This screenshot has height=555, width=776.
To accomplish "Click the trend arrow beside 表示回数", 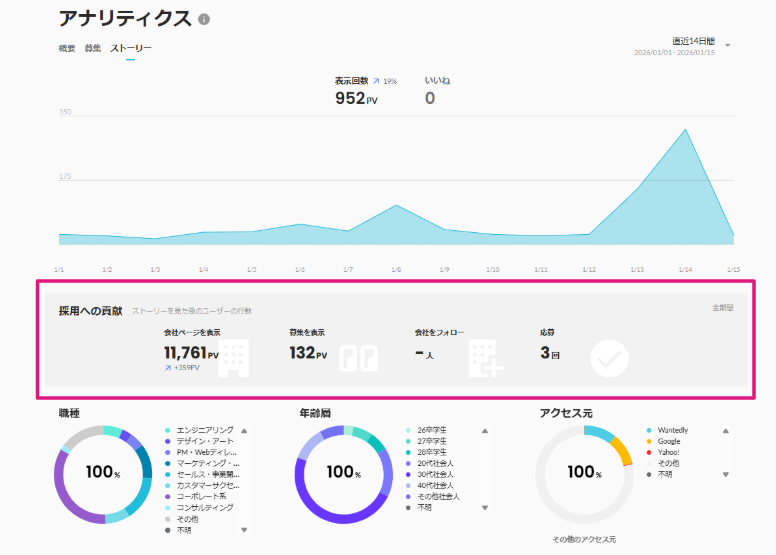I will pos(376,81).
